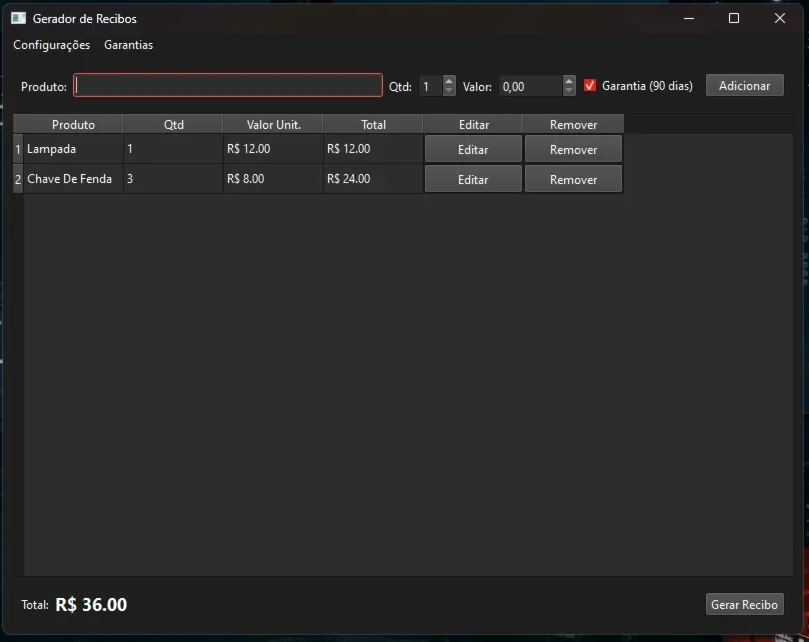This screenshot has width=809, height=642.
Task: Increase Valor with the up arrow
Action: coord(569,81)
